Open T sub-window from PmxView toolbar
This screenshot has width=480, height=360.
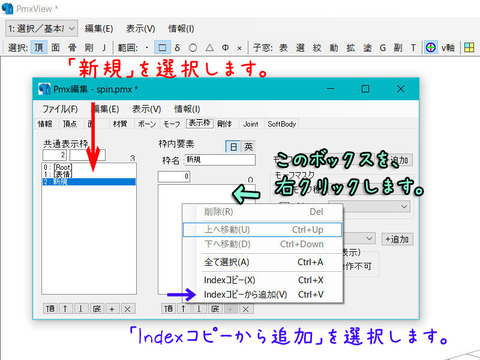(x=413, y=48)
